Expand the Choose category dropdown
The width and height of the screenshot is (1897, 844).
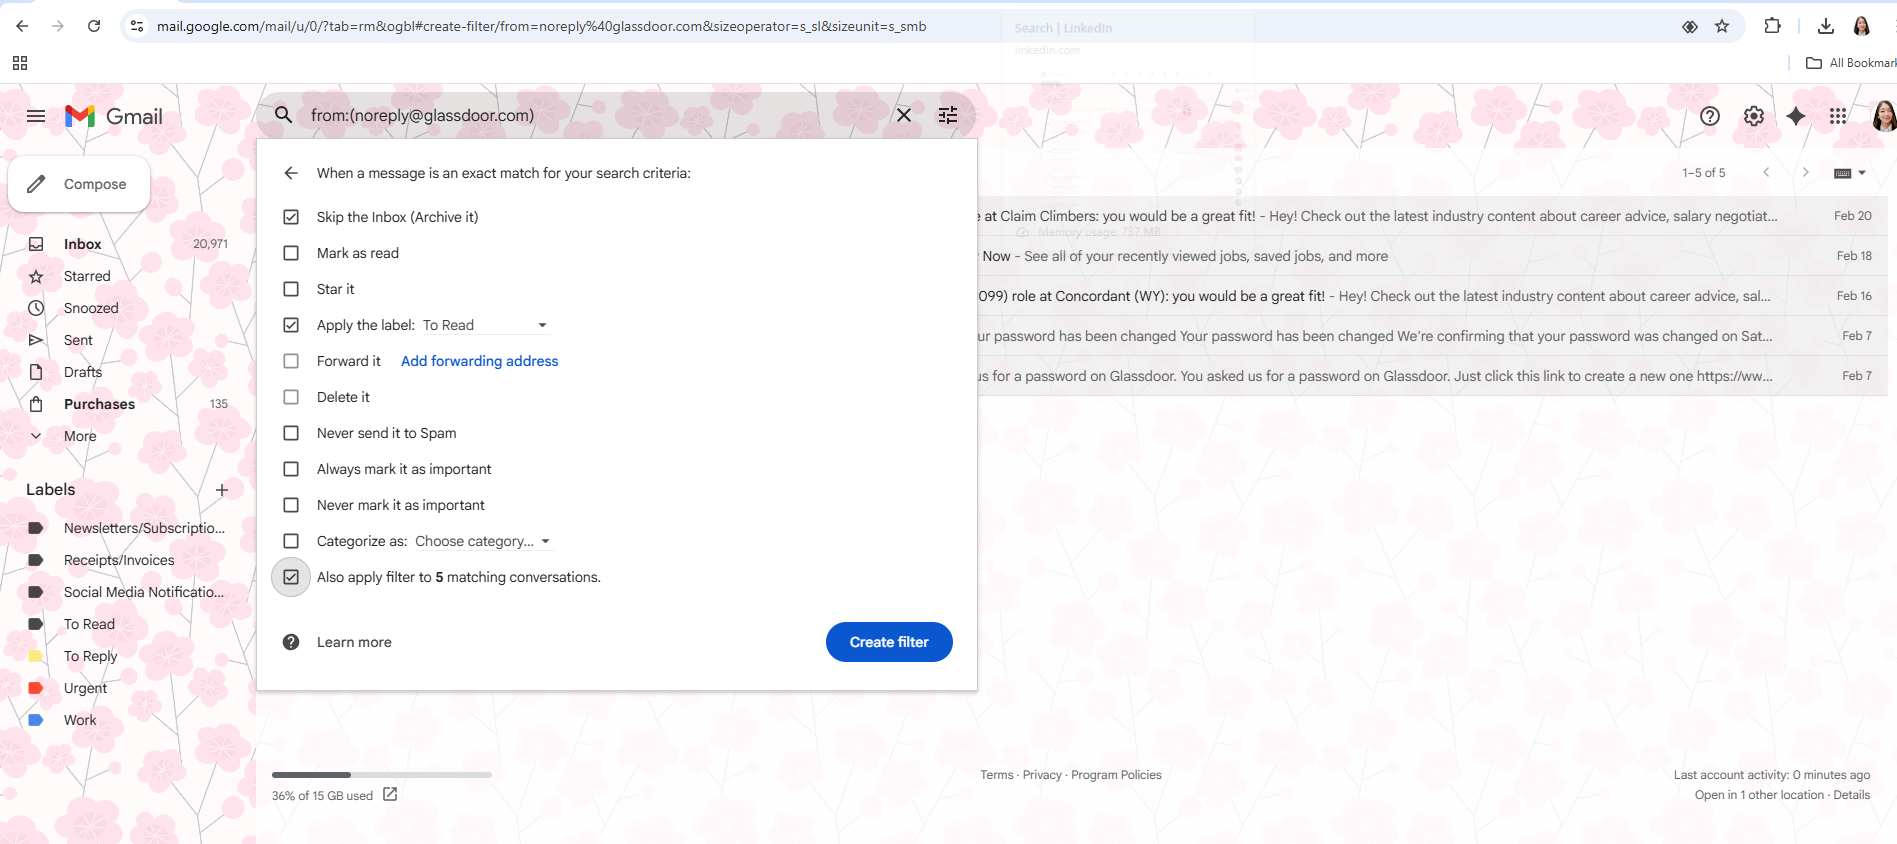[483, 541]
